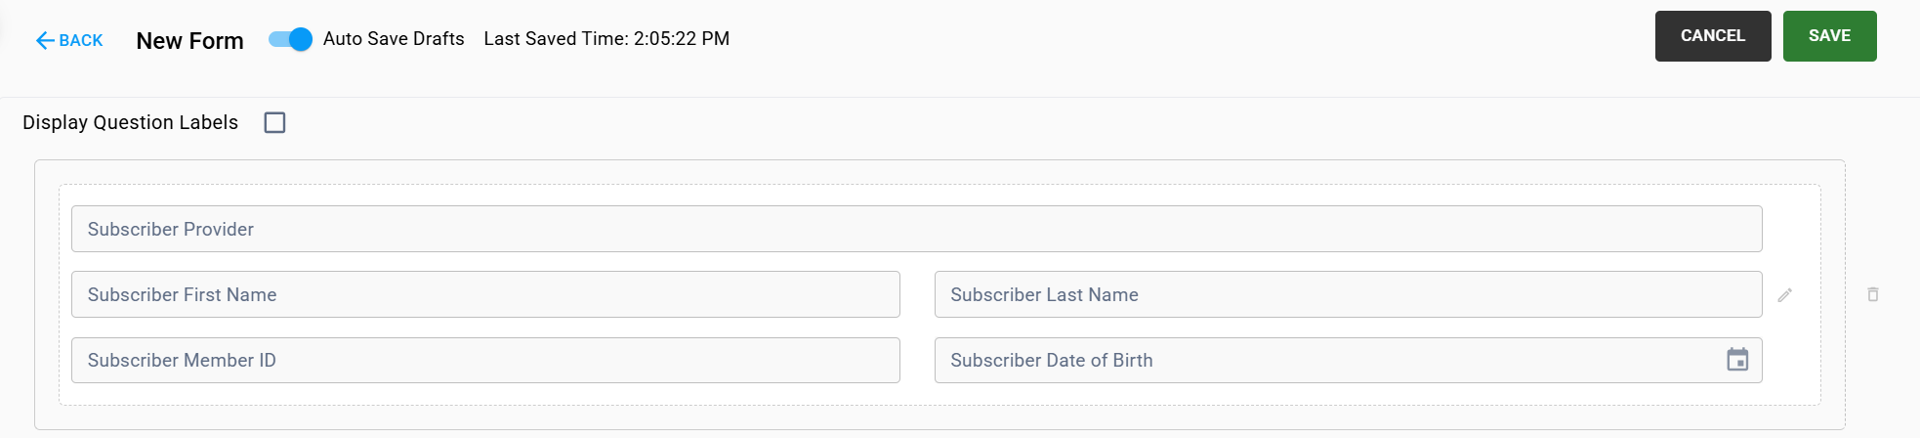
Task: Select the Subscriber Last Name input
Action: pyautogui.click(x=1347, y=295)
